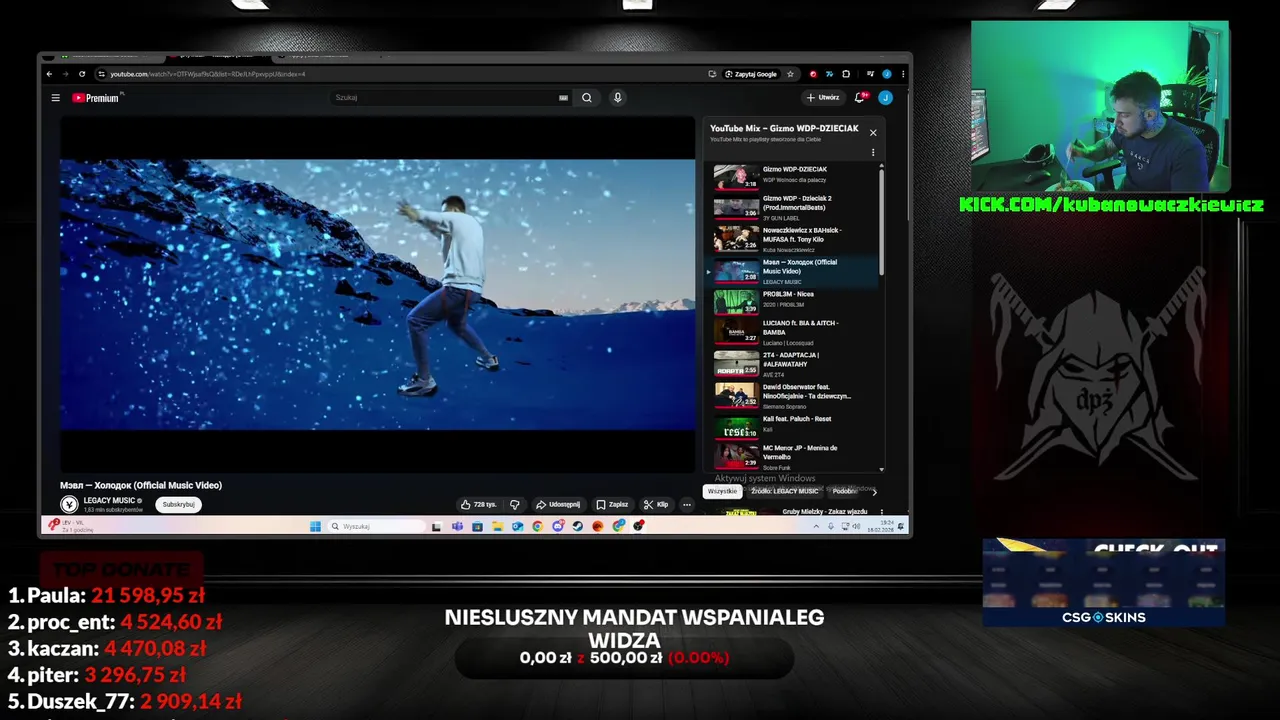Select the Podobne filter chip
1280x720 pixels.
(x=845, y=491)
